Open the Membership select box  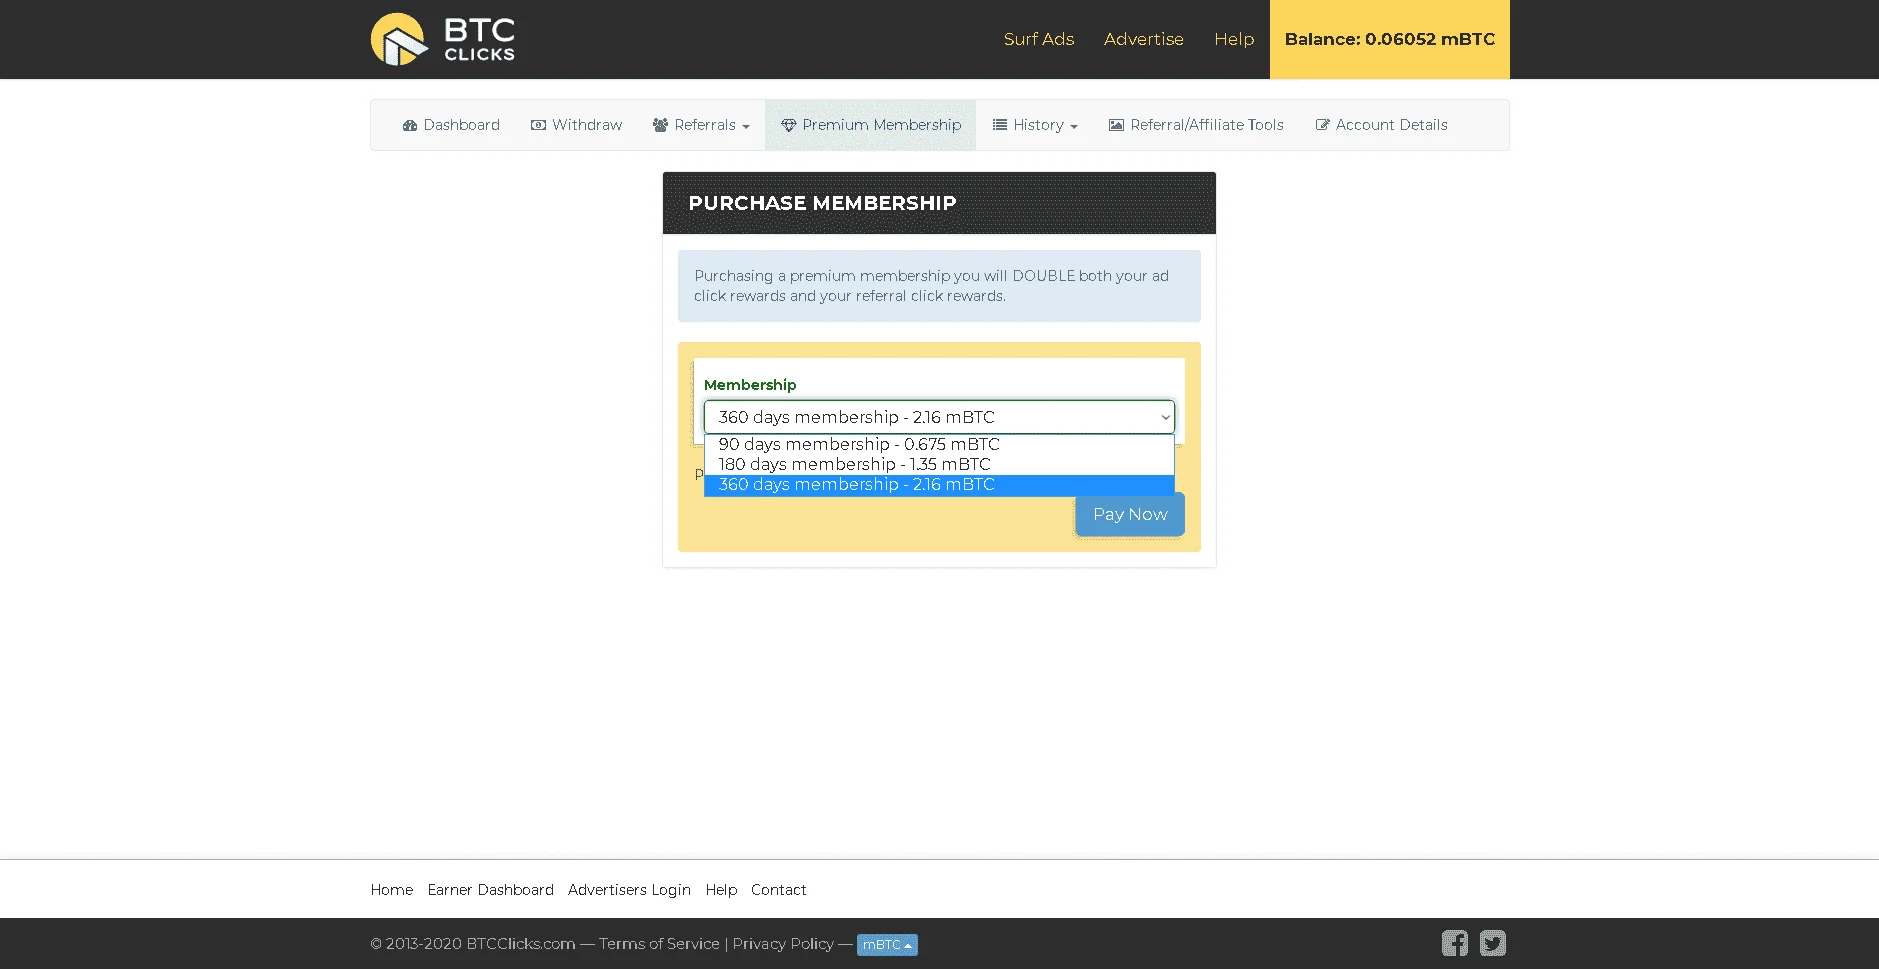click(939, 417)
